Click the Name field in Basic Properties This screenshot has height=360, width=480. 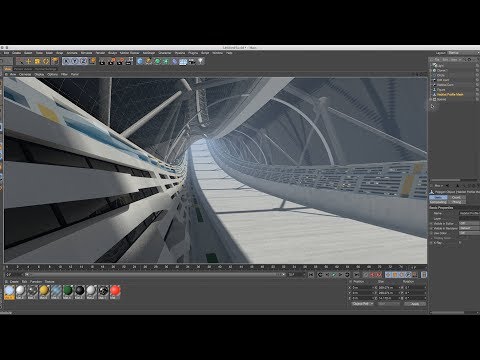[x=469, y=213]
